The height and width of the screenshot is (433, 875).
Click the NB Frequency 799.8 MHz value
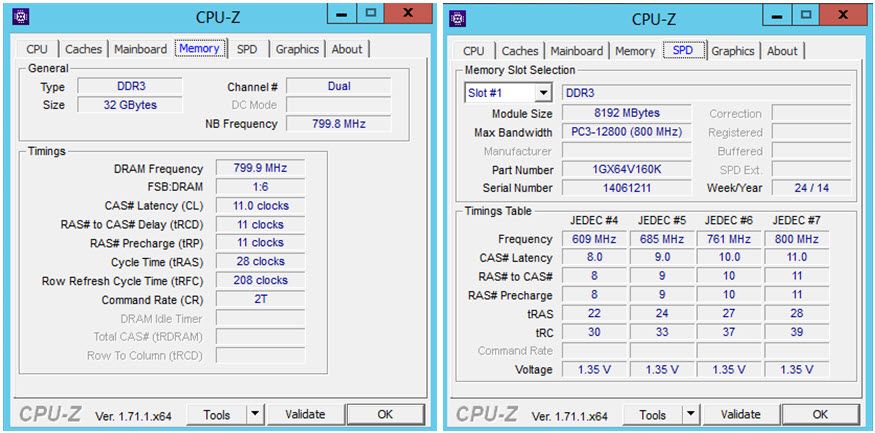tap(339, 124)
